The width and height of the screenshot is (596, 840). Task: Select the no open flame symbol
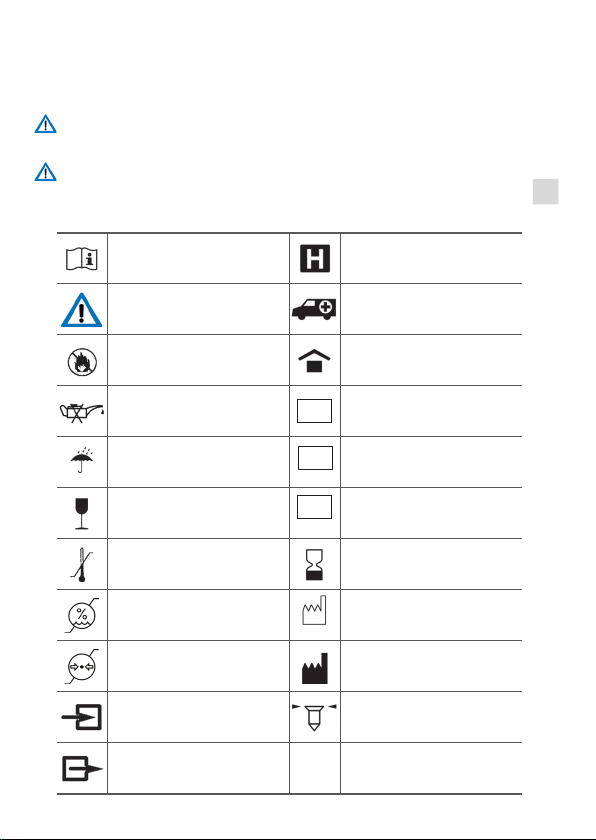click(82, 362)
